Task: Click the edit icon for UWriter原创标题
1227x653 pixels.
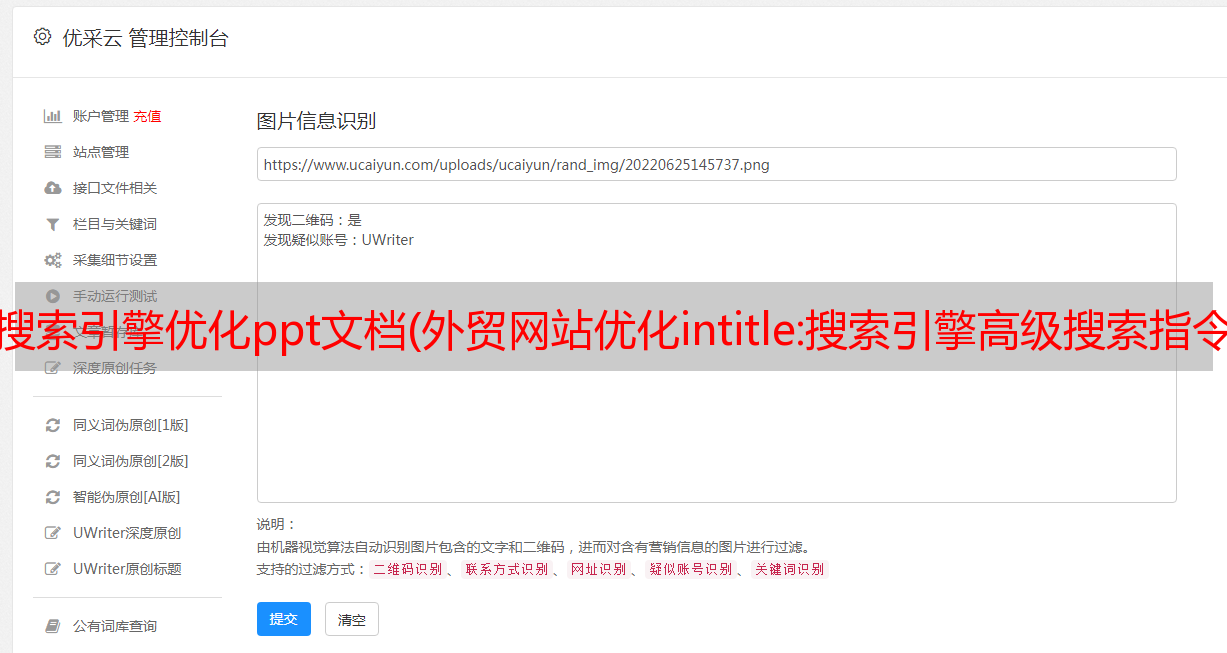Action: point(53,569)
